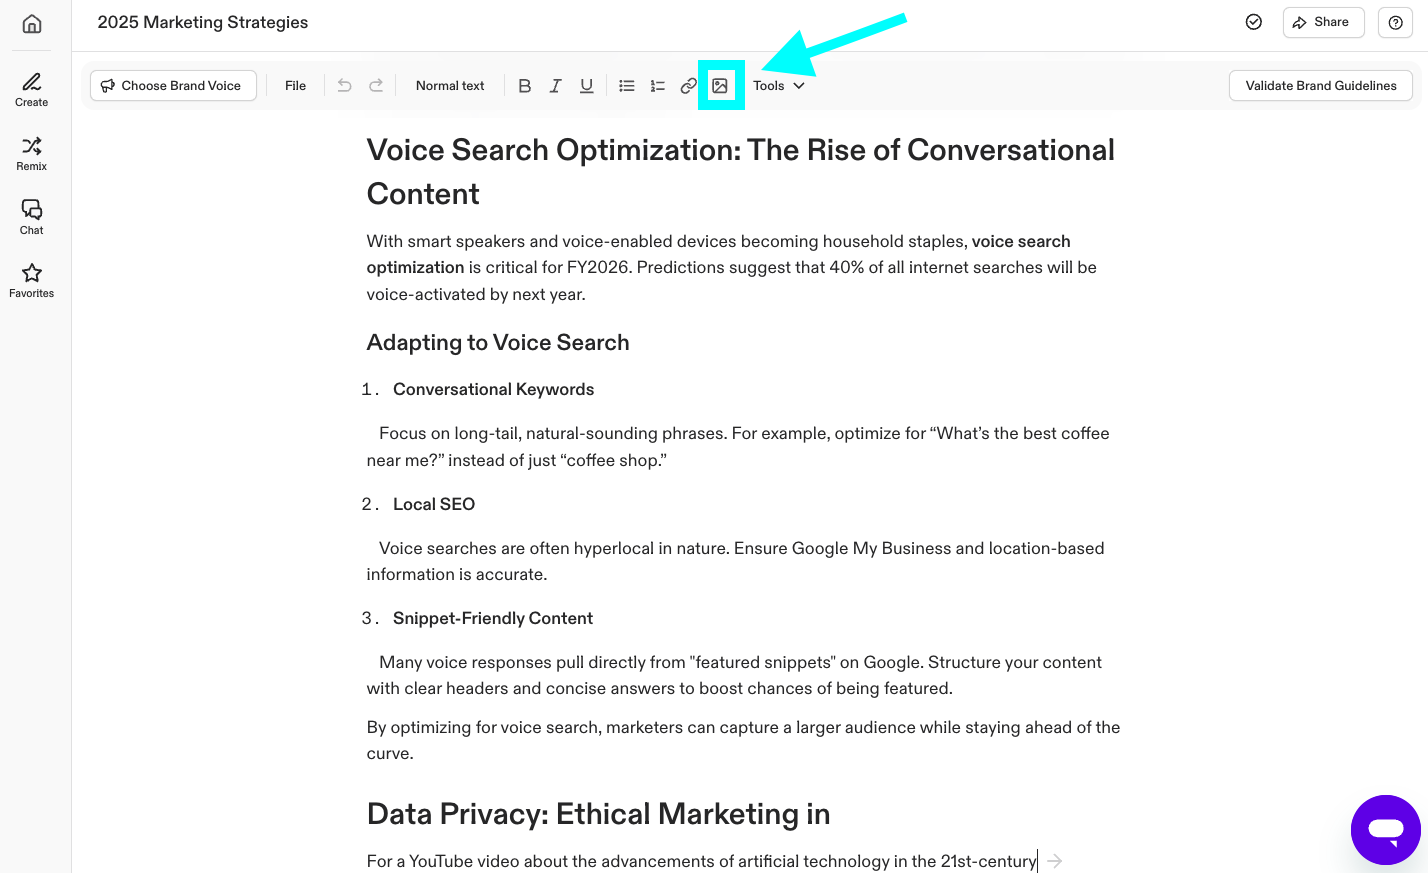This screenshot has height=873, width=1428.
Task: Open the Remix tool
Action: (32, 153)
